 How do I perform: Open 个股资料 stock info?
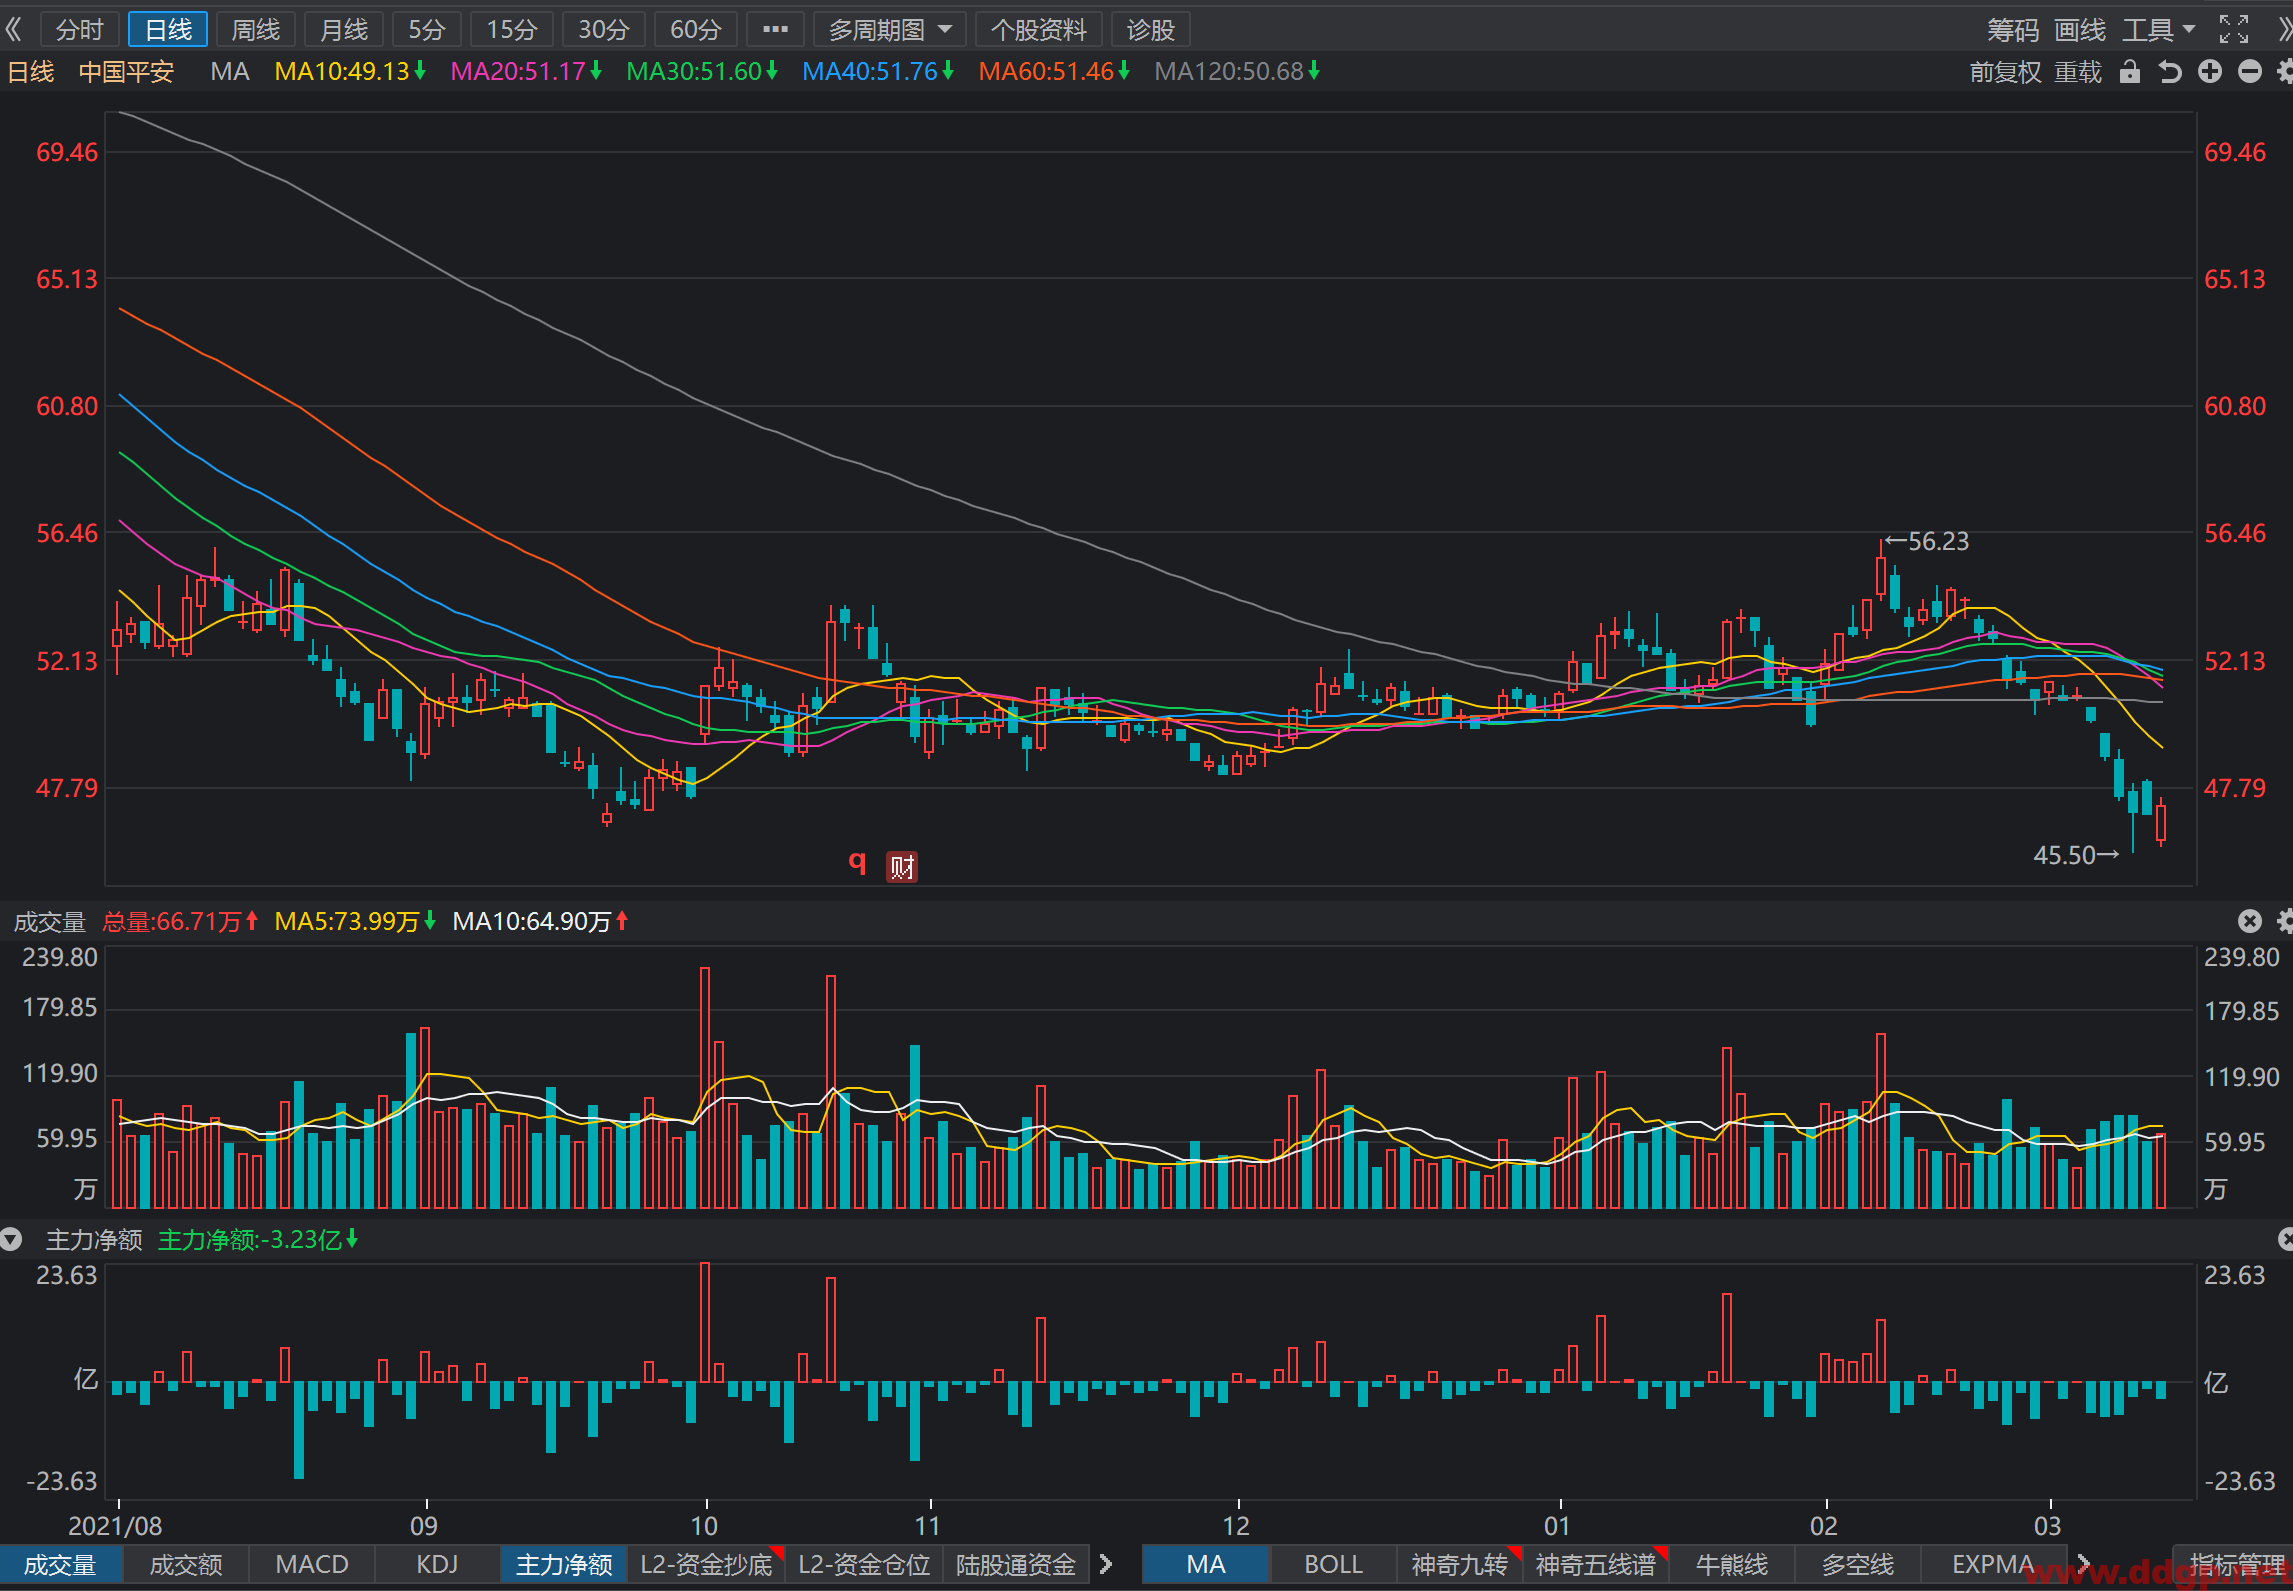coord(1038,30)
